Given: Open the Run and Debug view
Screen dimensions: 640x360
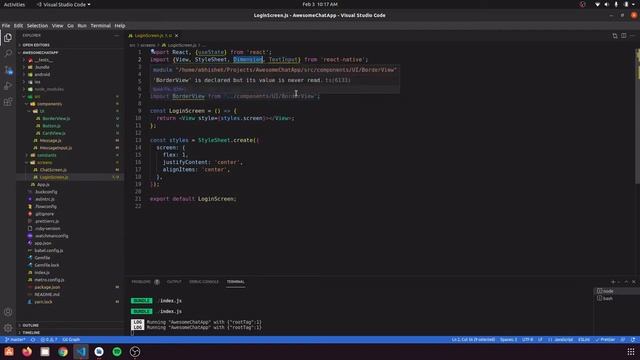Looking at the screenshot, I should point(8,86).
